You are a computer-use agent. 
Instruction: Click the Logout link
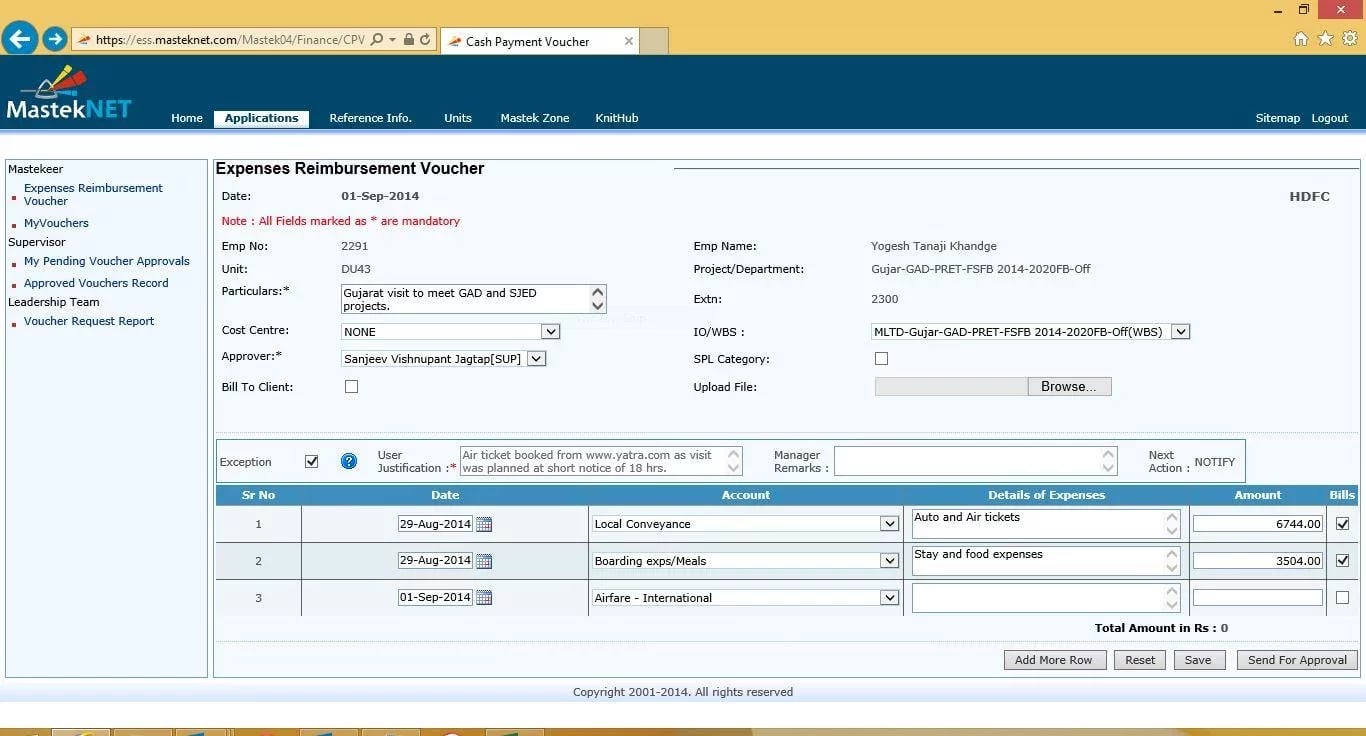(1330, 118)
